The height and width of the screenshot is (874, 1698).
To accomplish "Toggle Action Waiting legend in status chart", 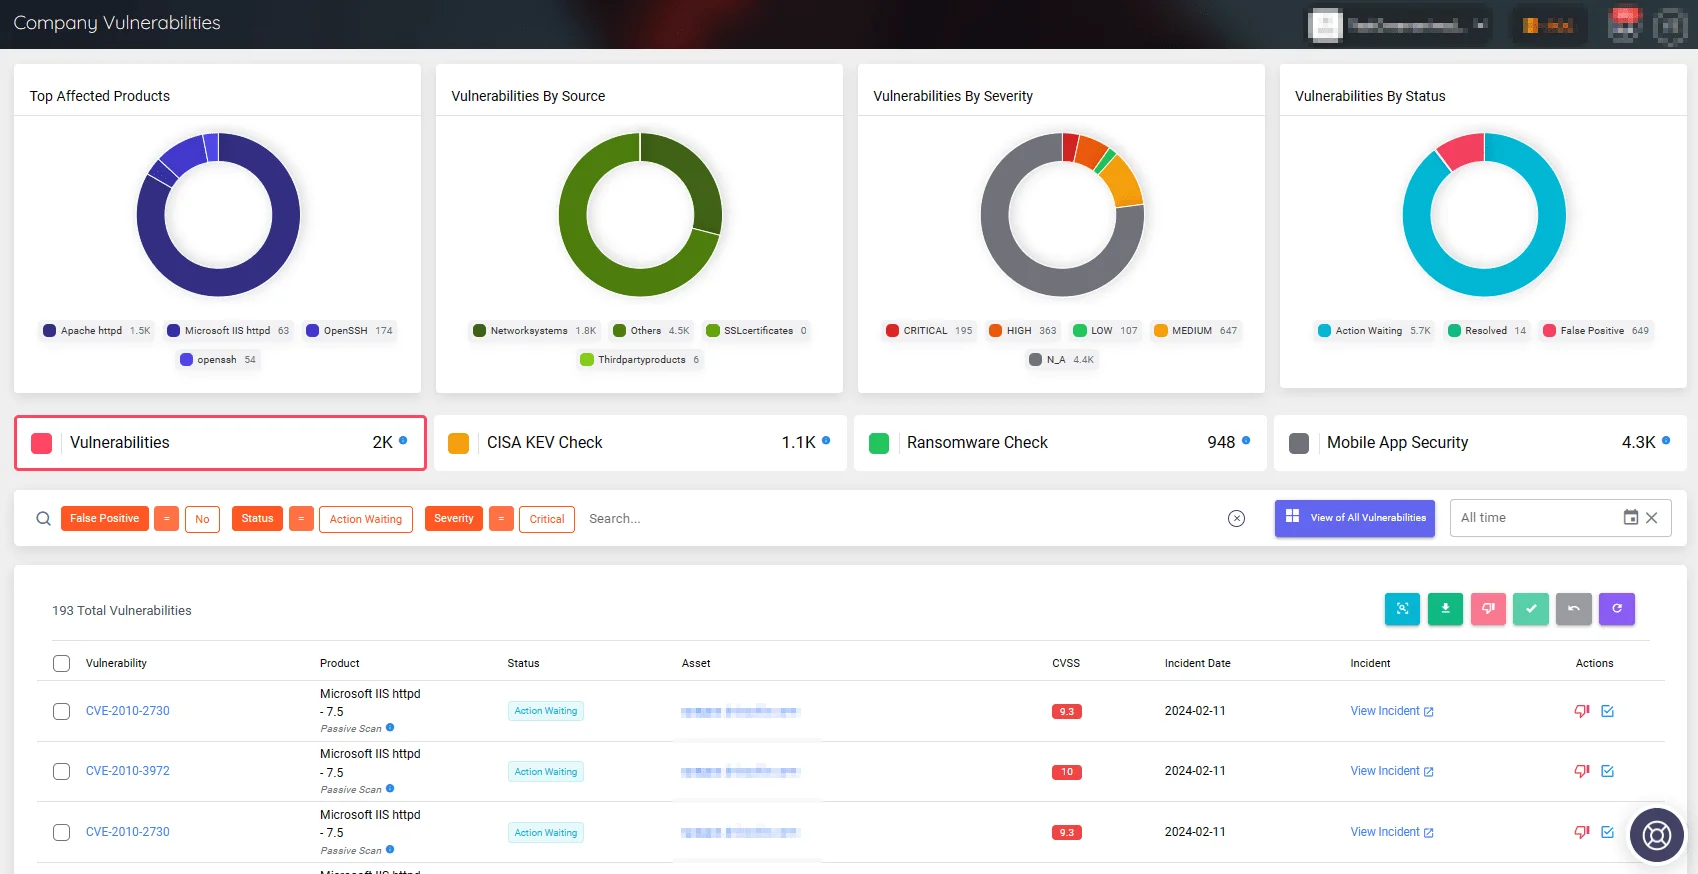I will click(x=1374, y=330).
